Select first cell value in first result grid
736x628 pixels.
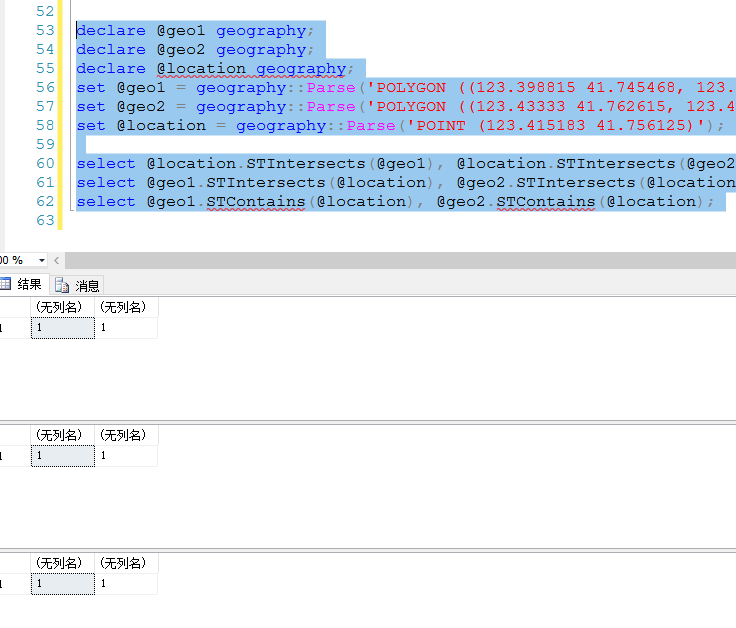[63, 328]
